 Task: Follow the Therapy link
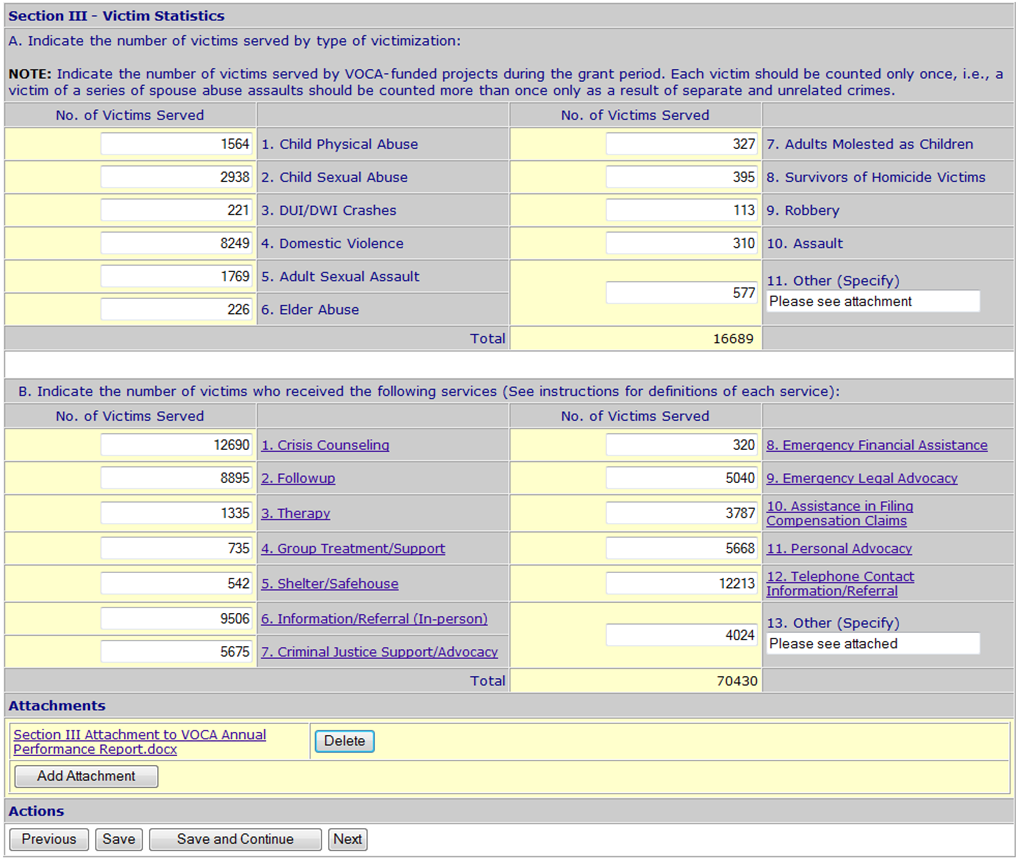click(x=295, y=513)
